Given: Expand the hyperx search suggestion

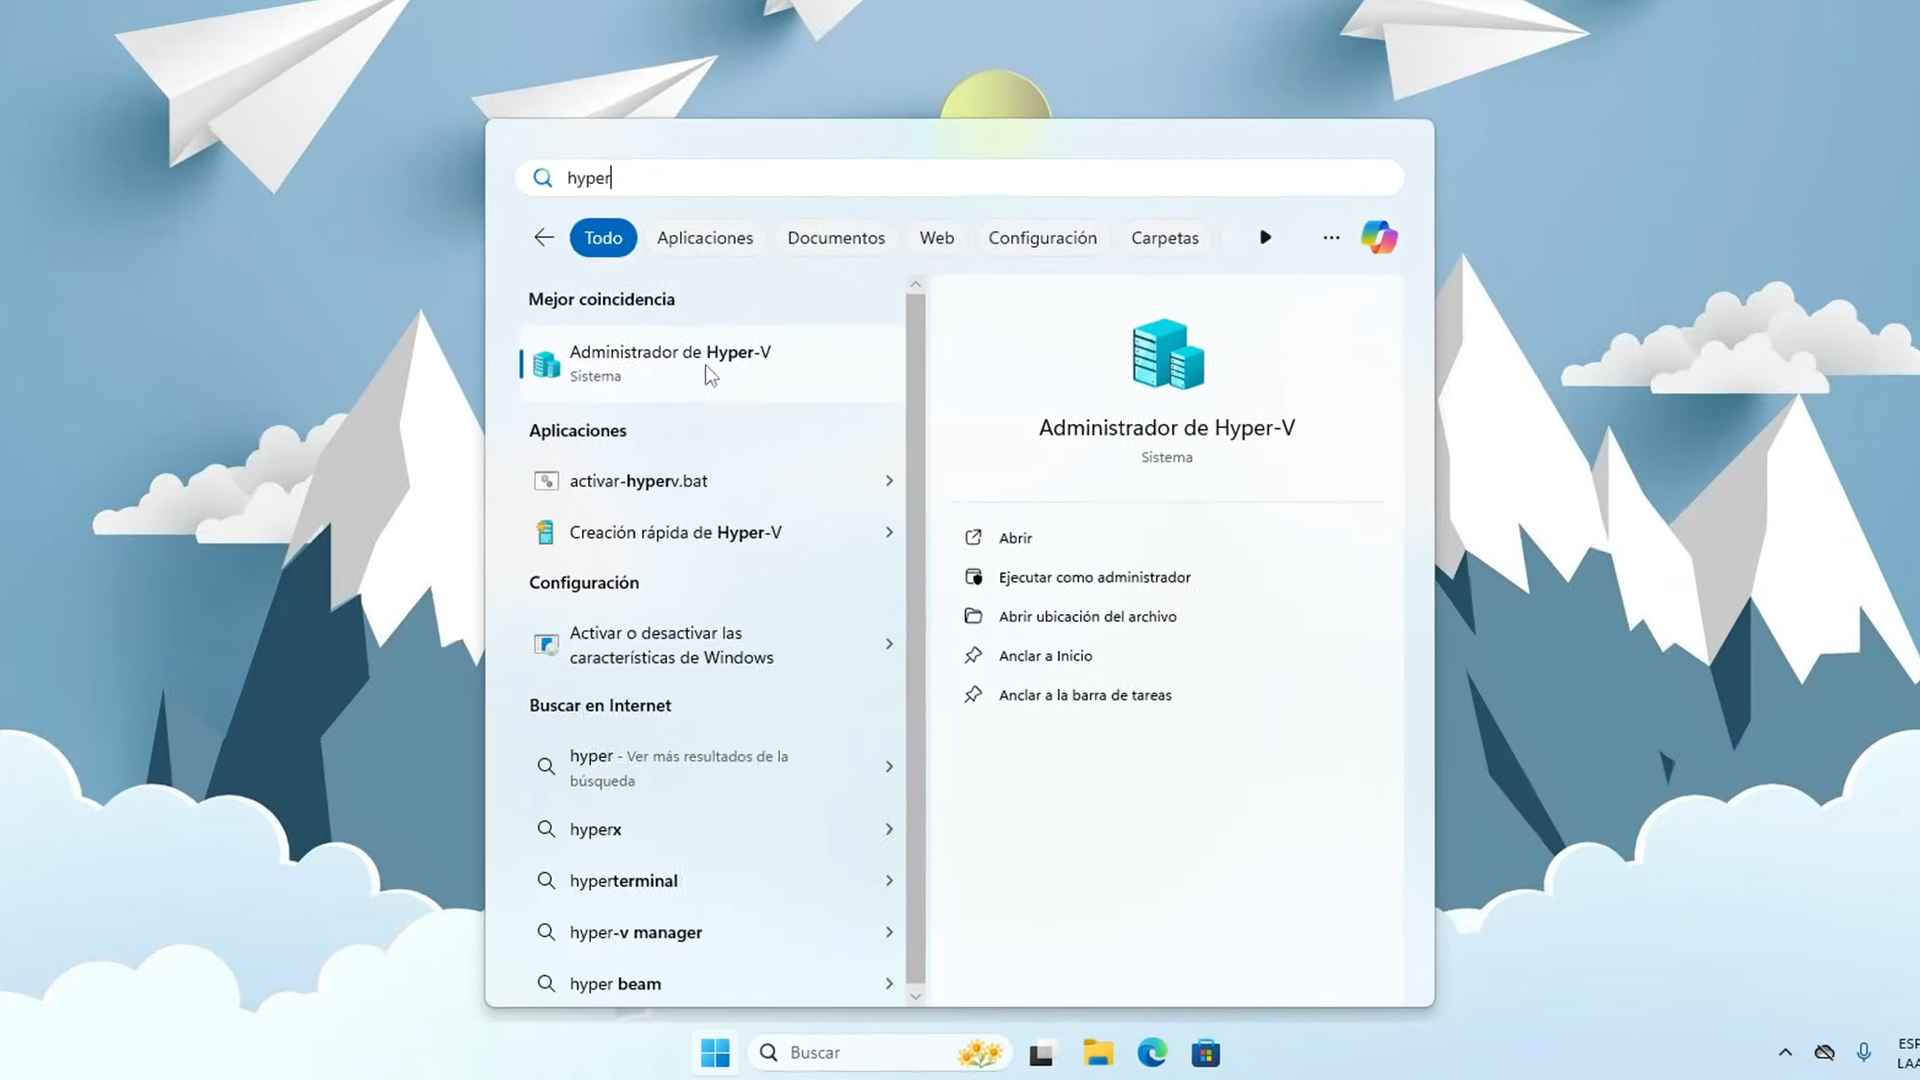Looking at the screenshot, I should click(888, 829).
